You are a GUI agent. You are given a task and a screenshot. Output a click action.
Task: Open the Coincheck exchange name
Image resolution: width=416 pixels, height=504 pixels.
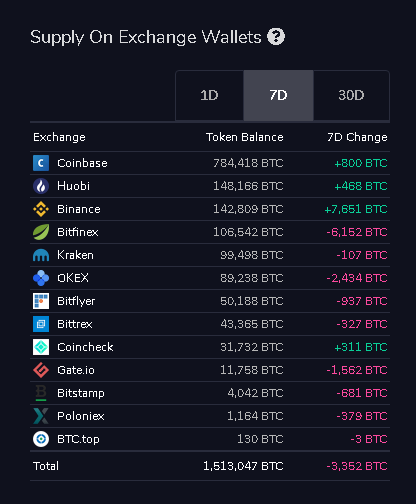tap(85, 347)
